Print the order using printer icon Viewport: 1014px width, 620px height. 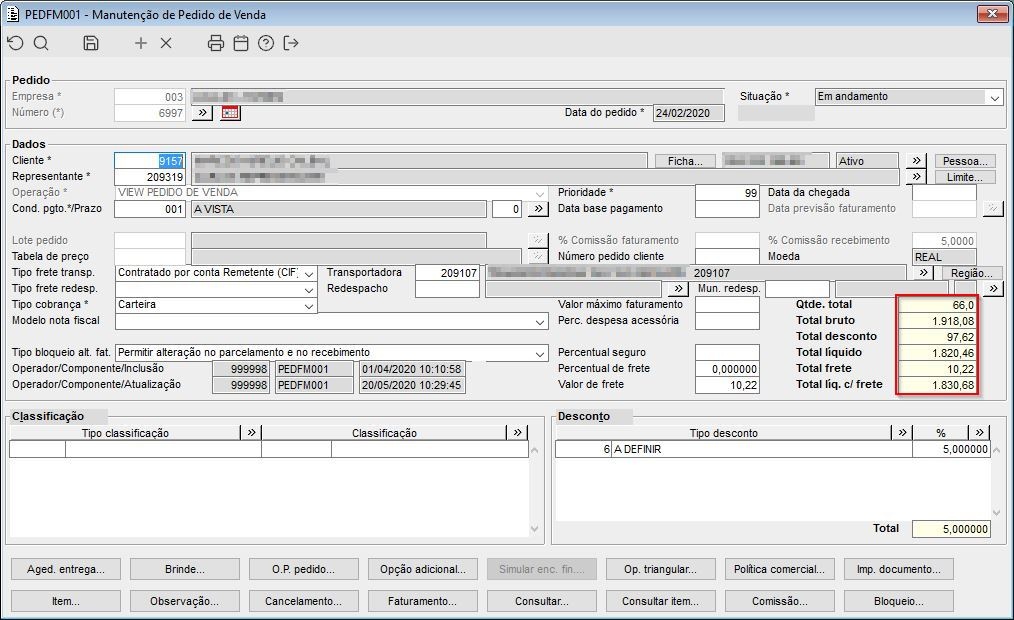(x=215, y=43)
